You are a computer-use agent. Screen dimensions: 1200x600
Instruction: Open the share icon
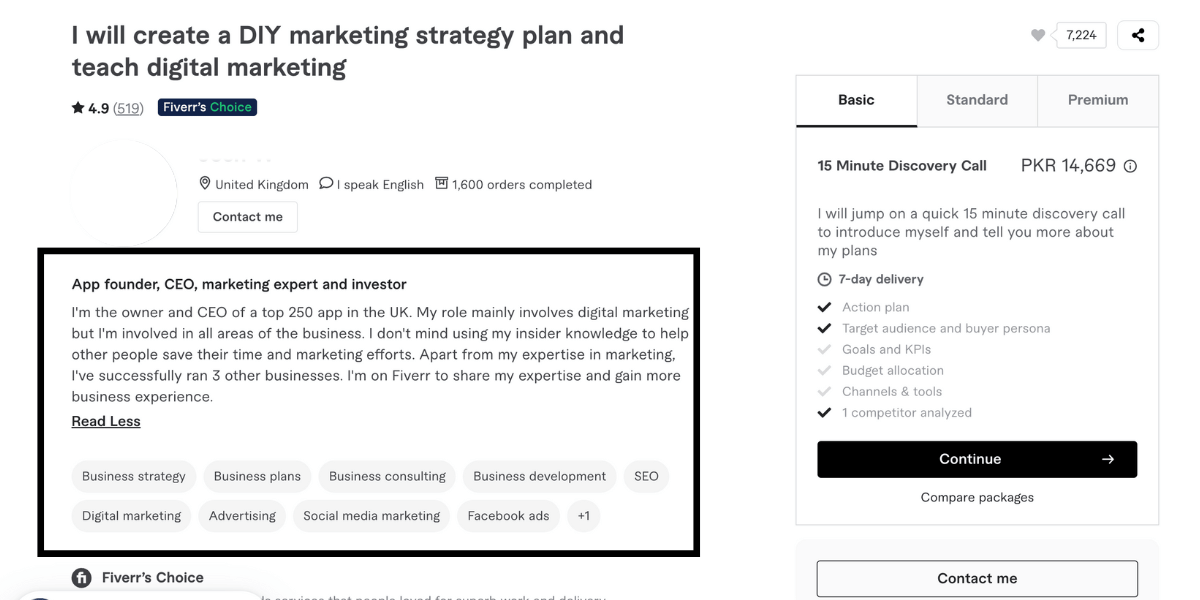pos(1138,34)
